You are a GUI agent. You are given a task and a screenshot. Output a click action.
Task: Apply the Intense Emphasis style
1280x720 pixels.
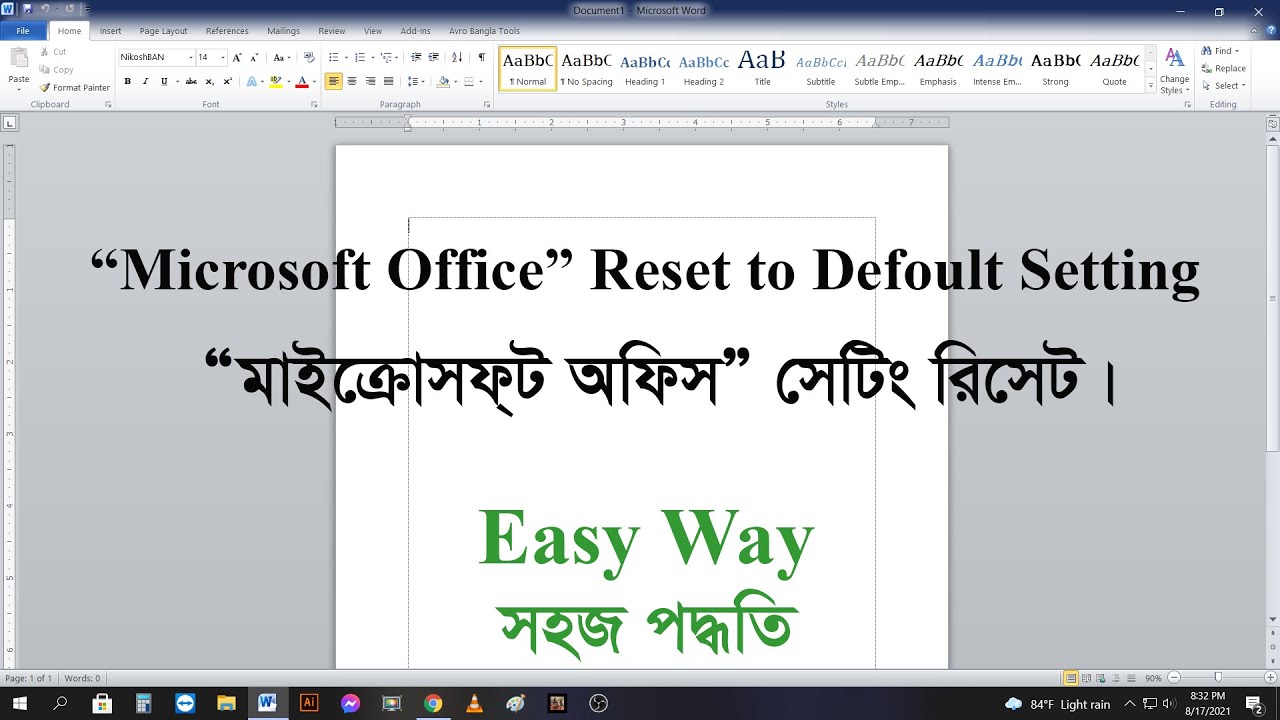pos(997,69)
